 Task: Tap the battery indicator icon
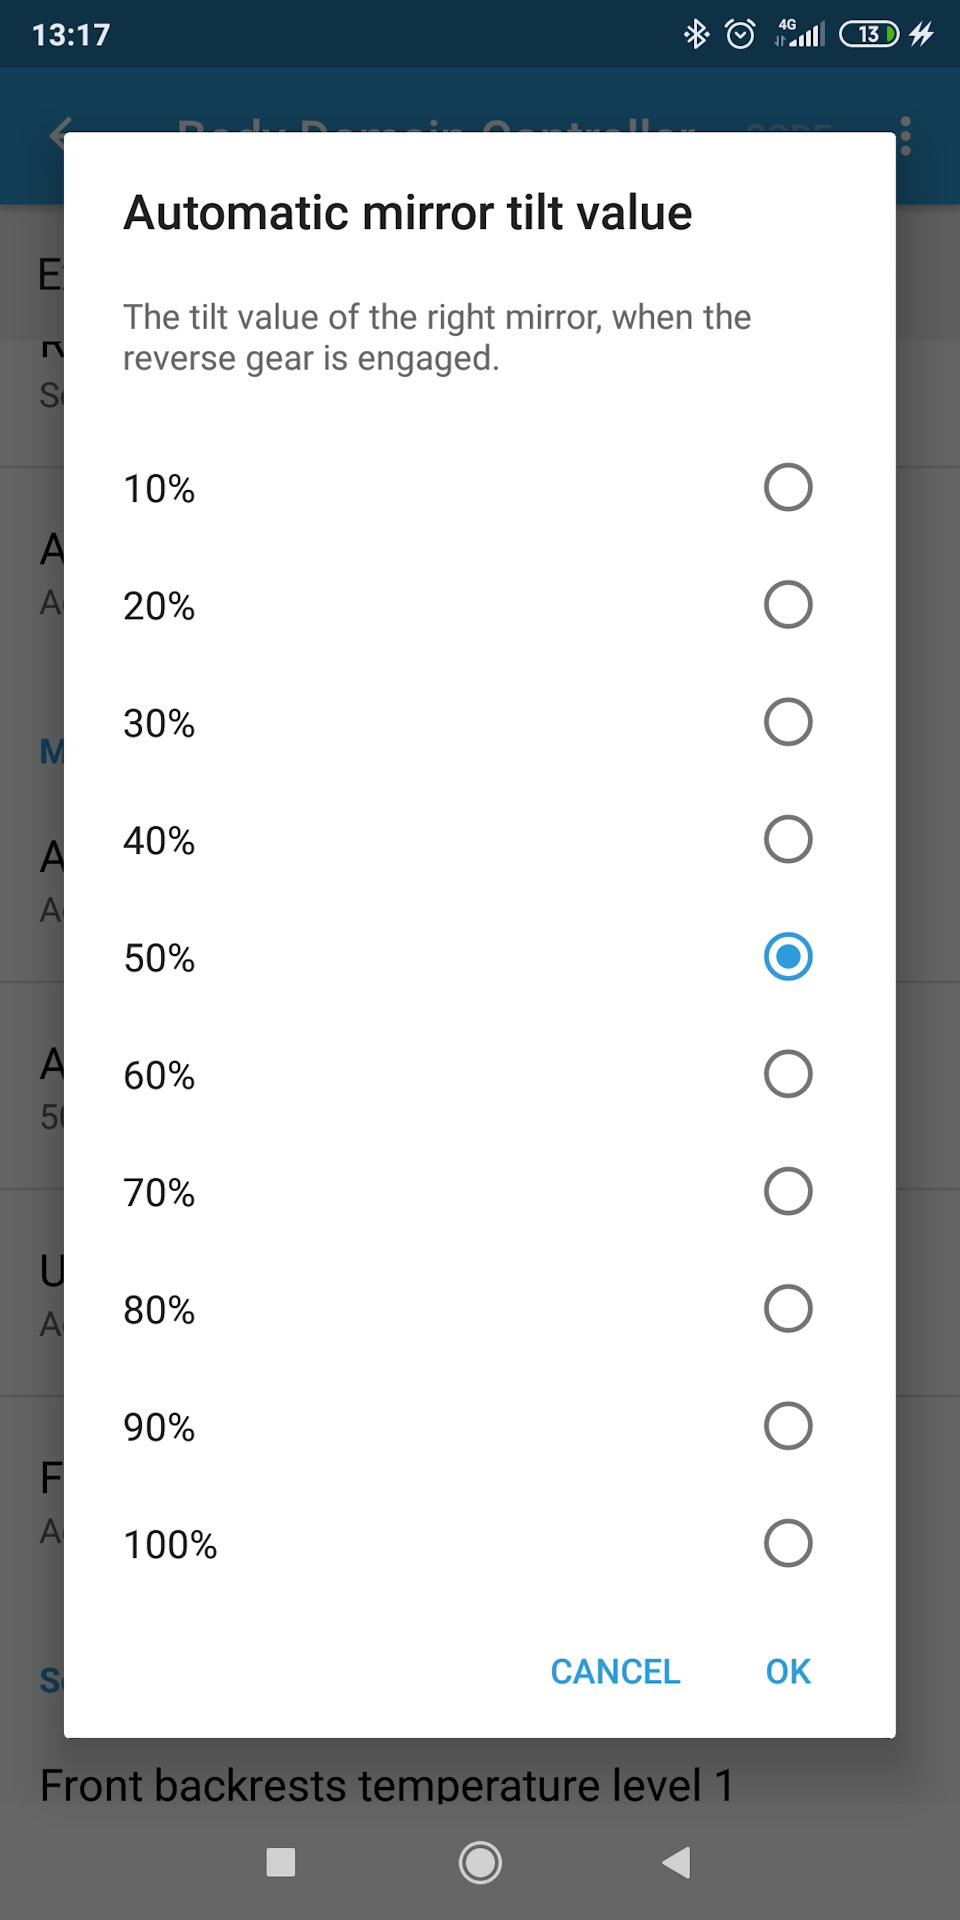click(869, 35)
